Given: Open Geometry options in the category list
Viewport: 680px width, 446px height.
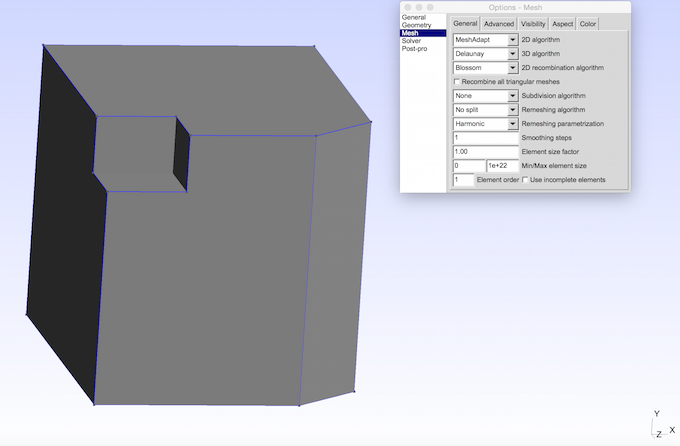Looking at the screenshot, I should click(x=416, y=25).
